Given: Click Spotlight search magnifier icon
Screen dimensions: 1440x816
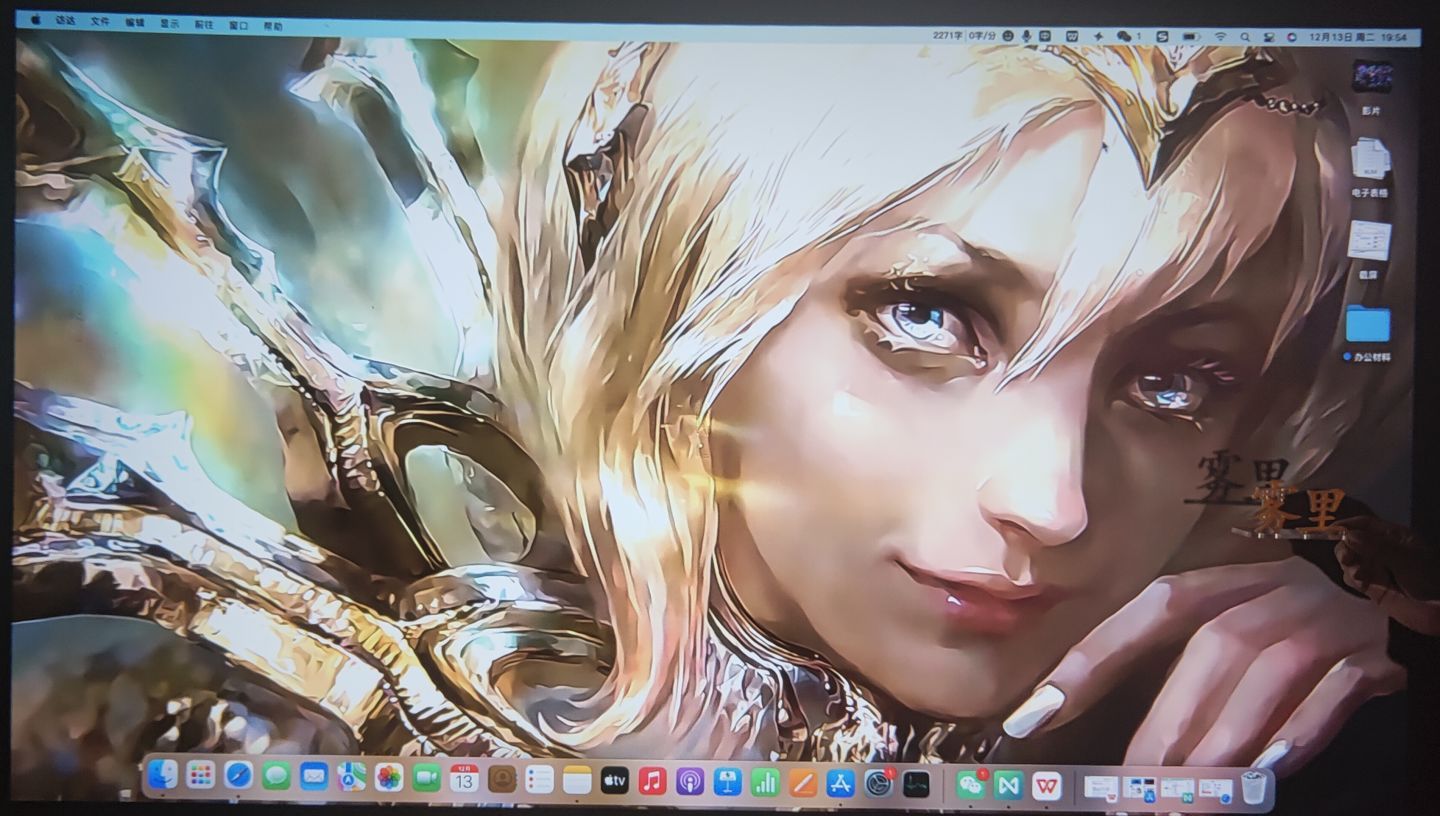Looking at the screenshot, I should (x=1245, y=36).
